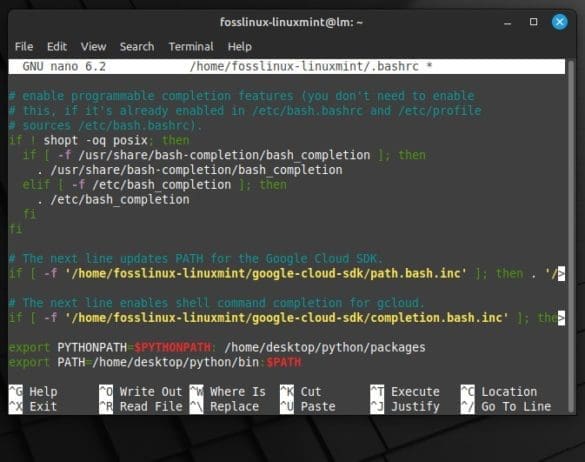This screenshot has height=462, width=585.
Task: Click the ^R Read File shortcut
Action: click(x=141, y=407)
